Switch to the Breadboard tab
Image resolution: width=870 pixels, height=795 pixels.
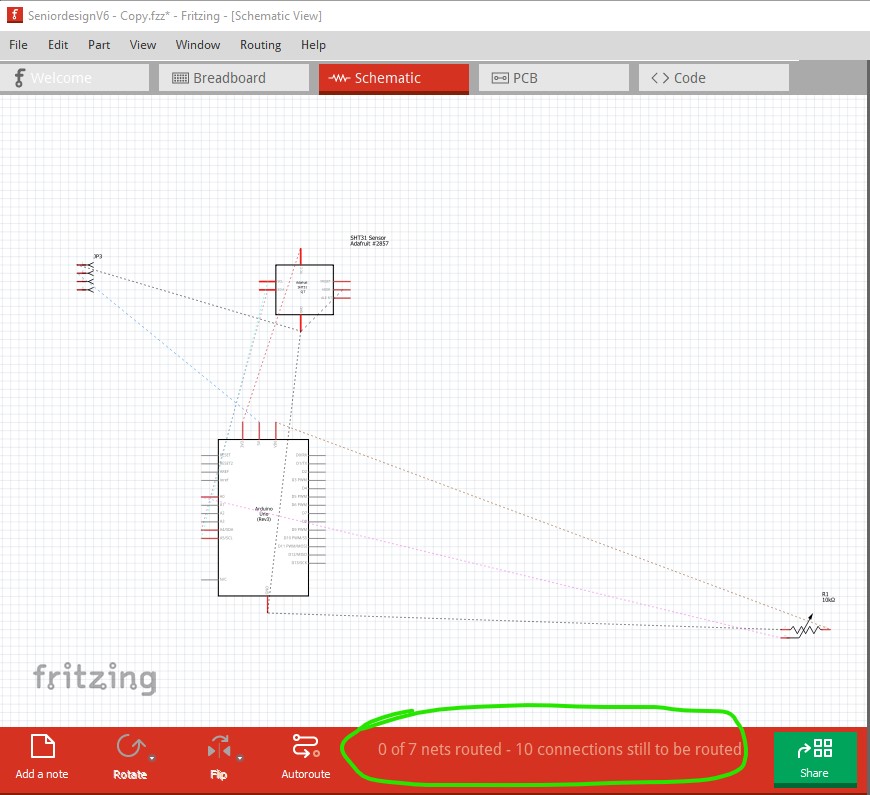pos(234,78)
